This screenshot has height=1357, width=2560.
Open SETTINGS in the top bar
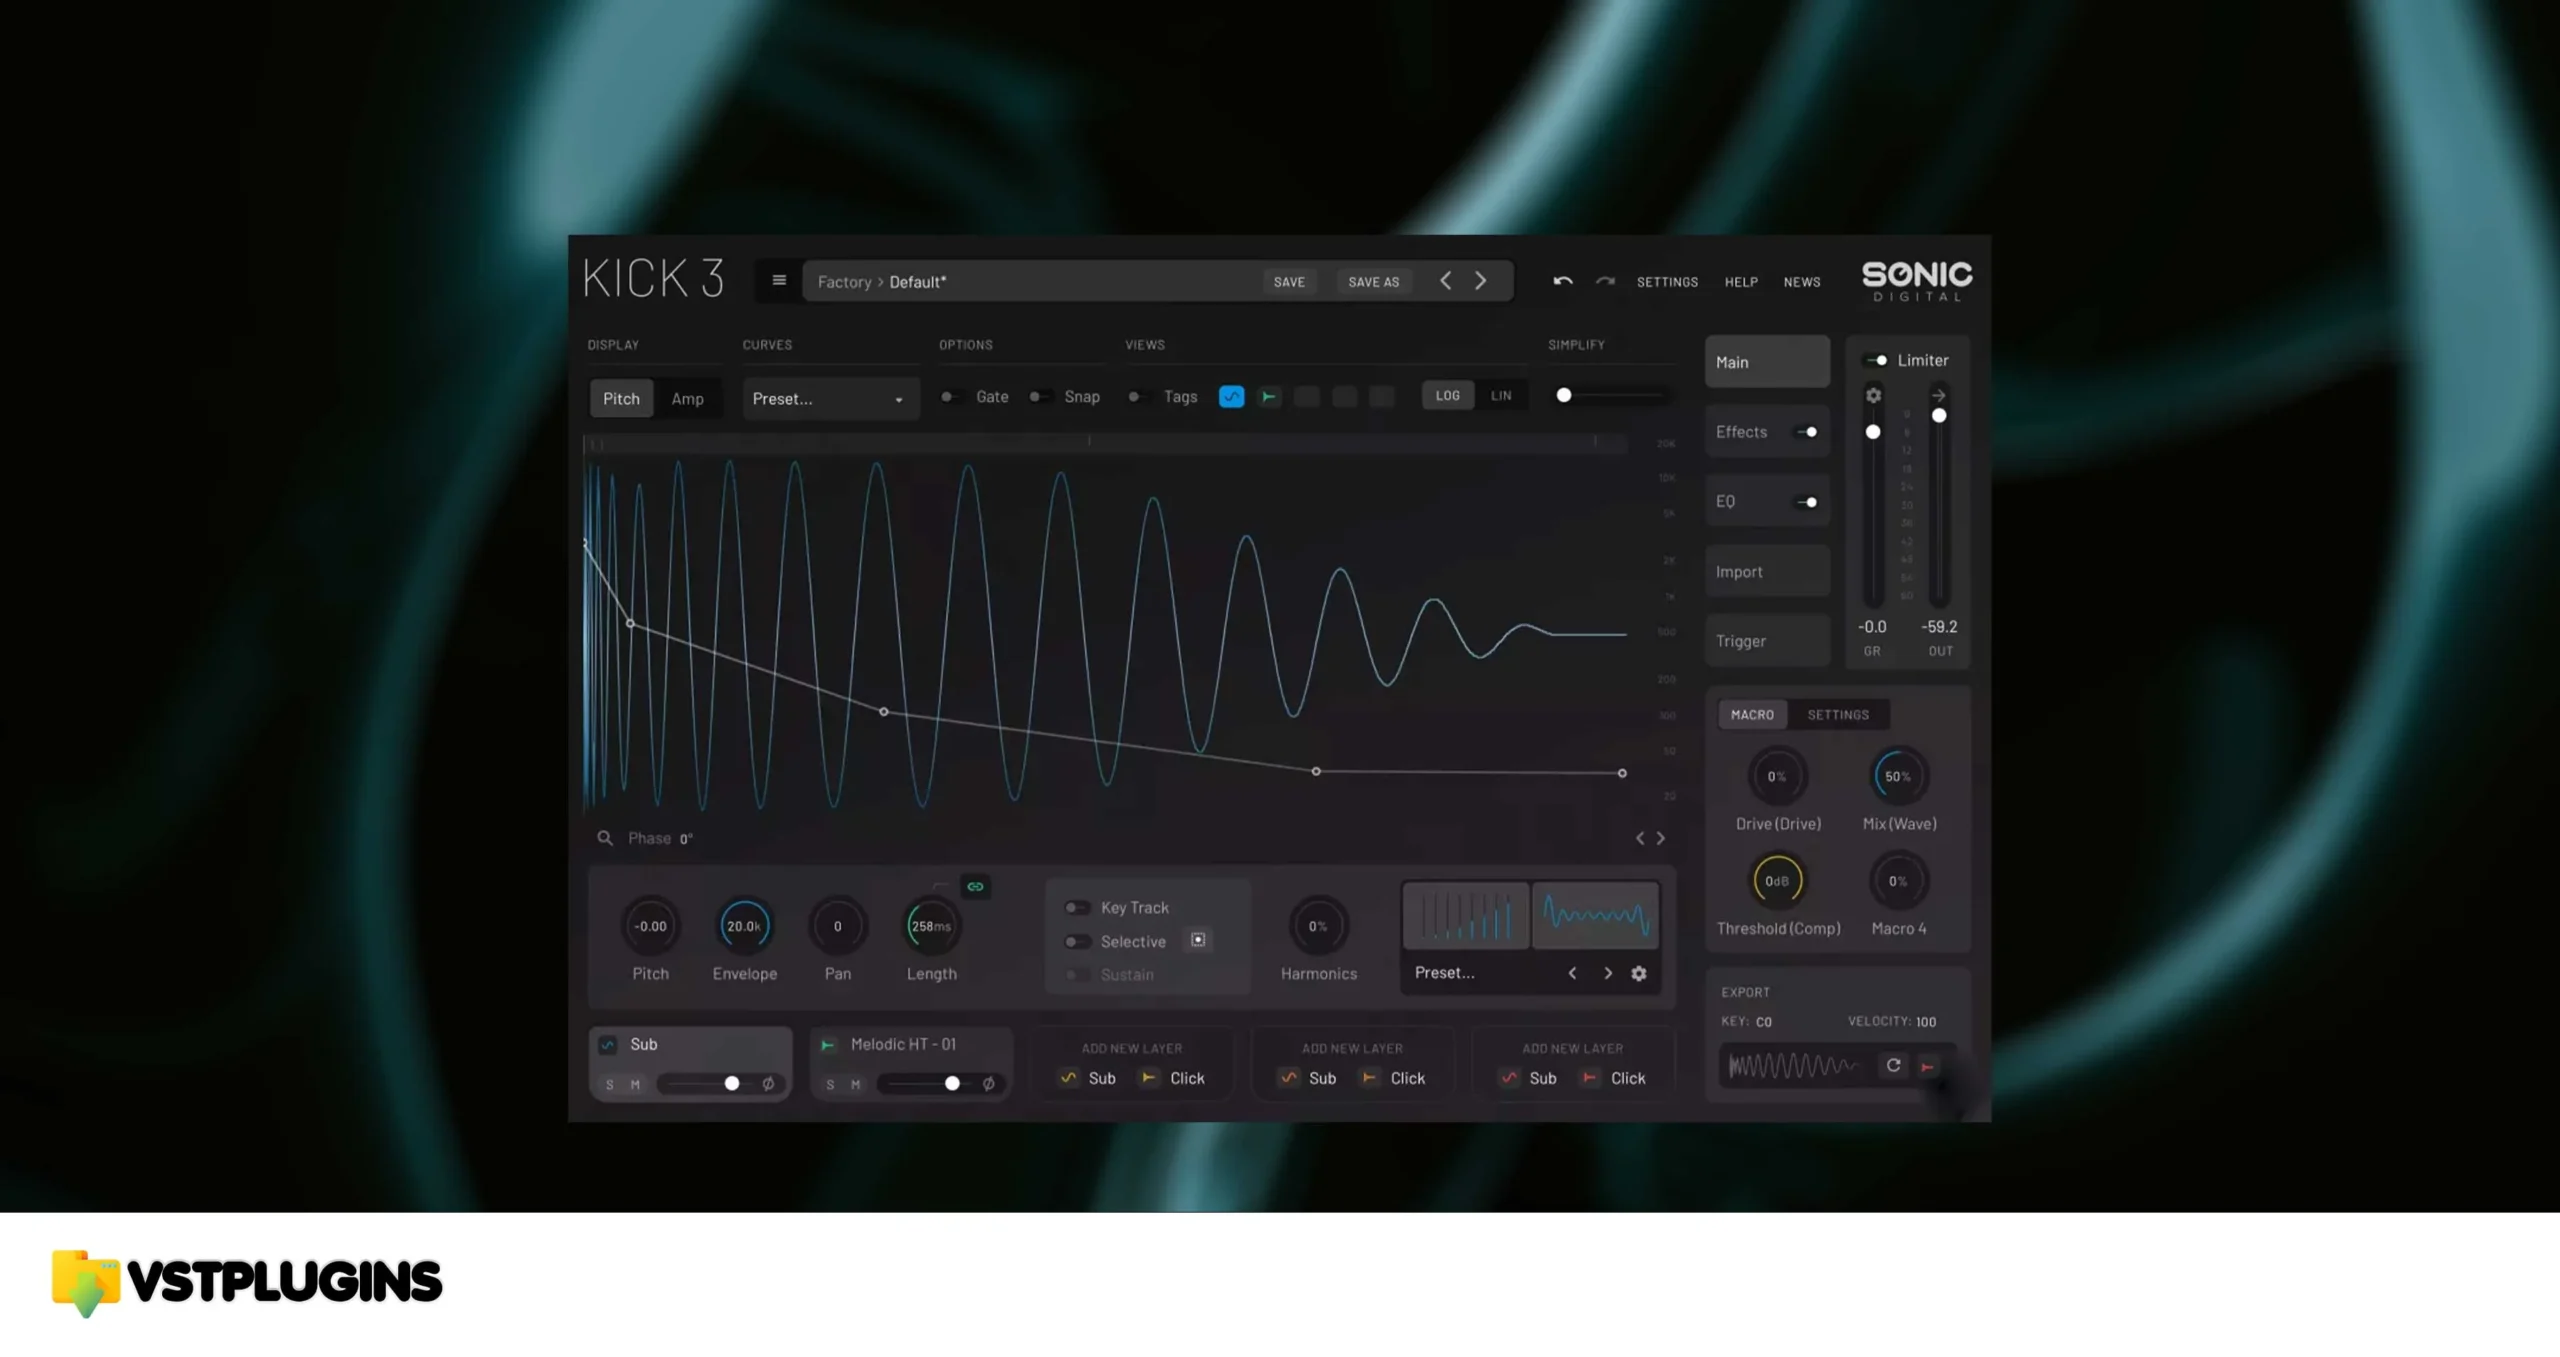click(1667, 282)
